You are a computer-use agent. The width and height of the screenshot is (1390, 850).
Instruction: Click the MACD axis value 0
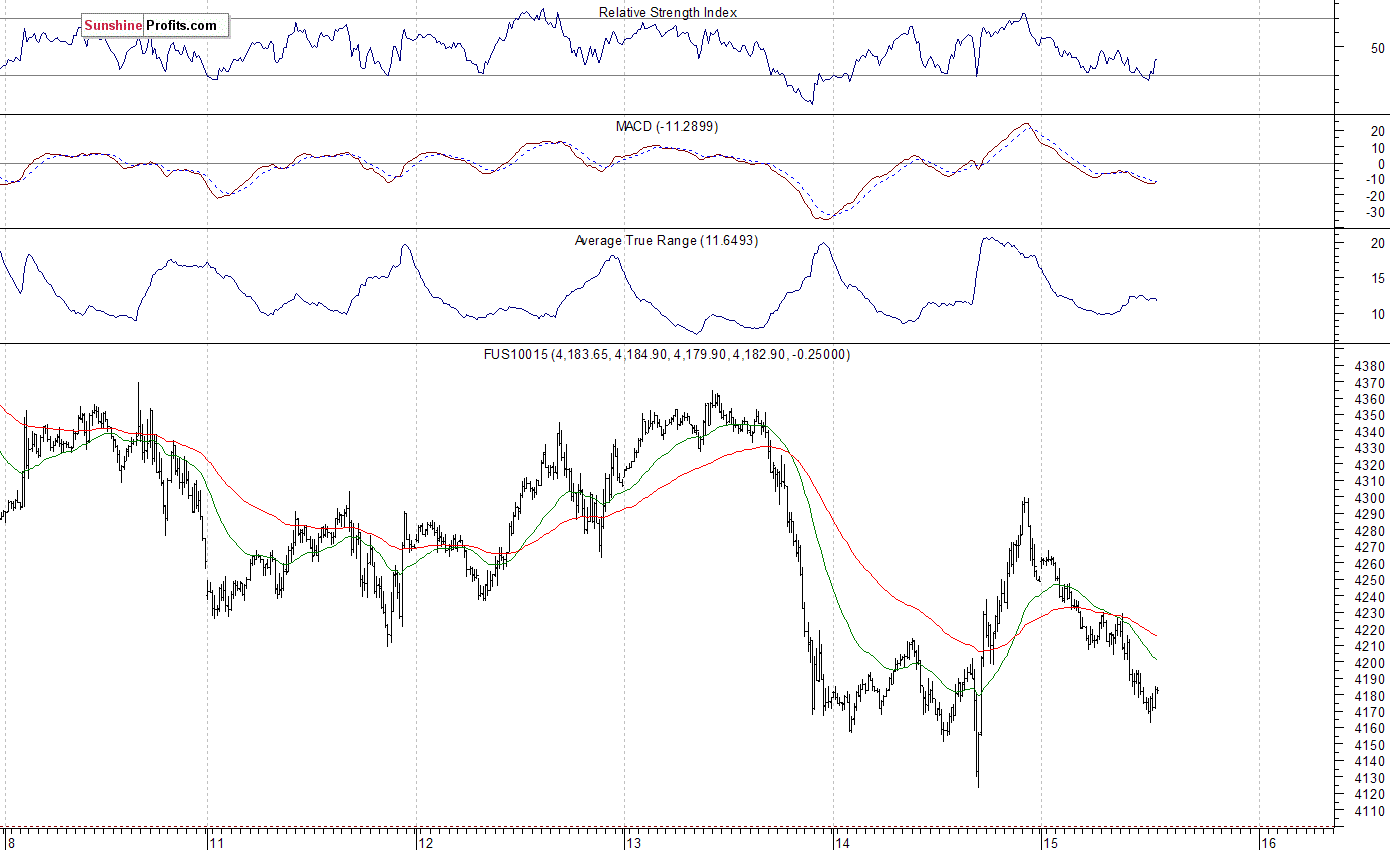point(1381,164)
